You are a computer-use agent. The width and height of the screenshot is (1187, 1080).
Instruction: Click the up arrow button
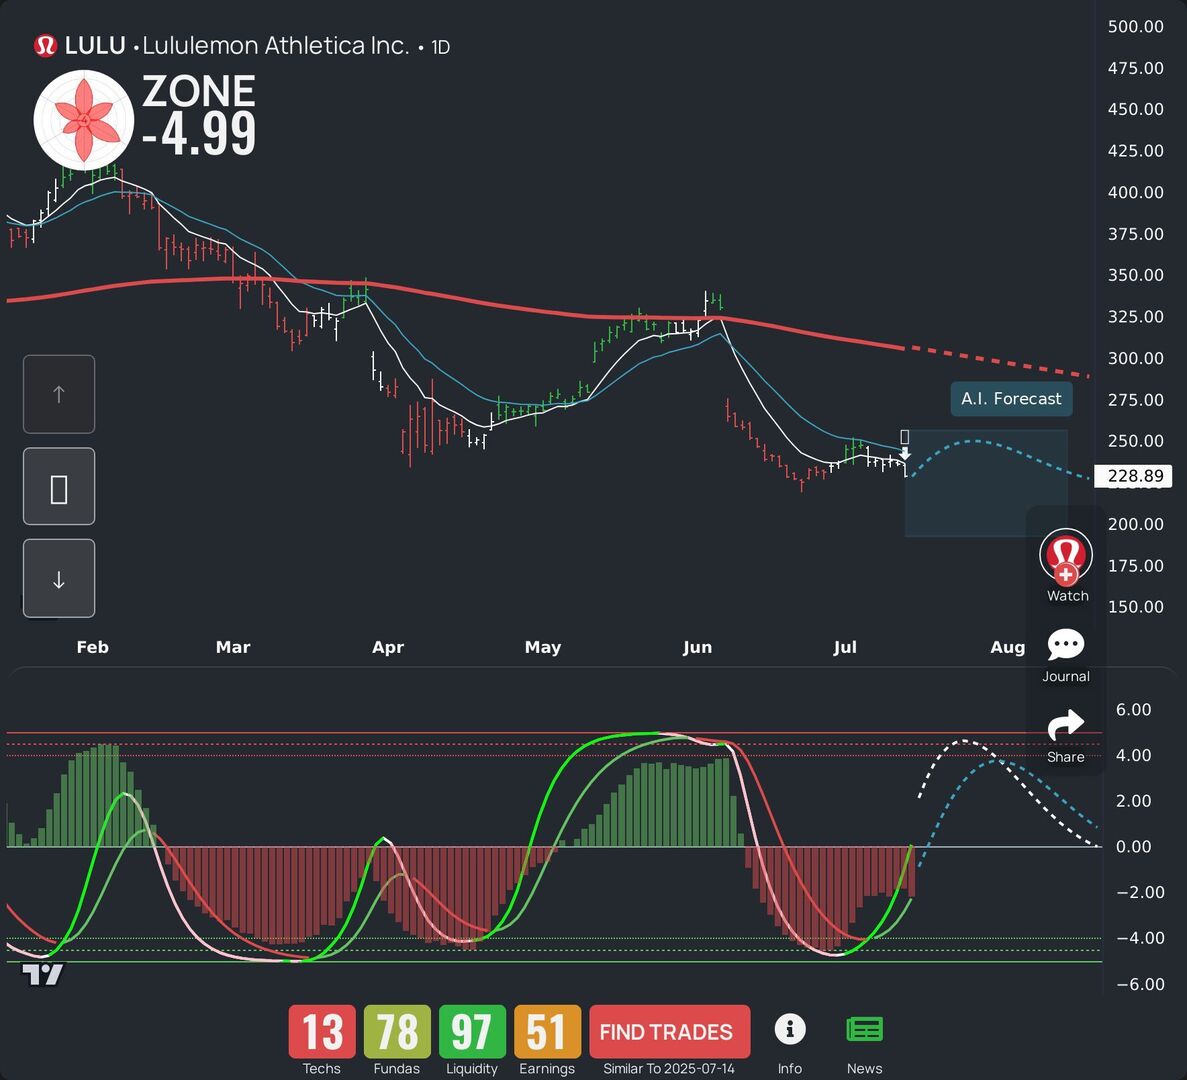(x=59, y=394)
